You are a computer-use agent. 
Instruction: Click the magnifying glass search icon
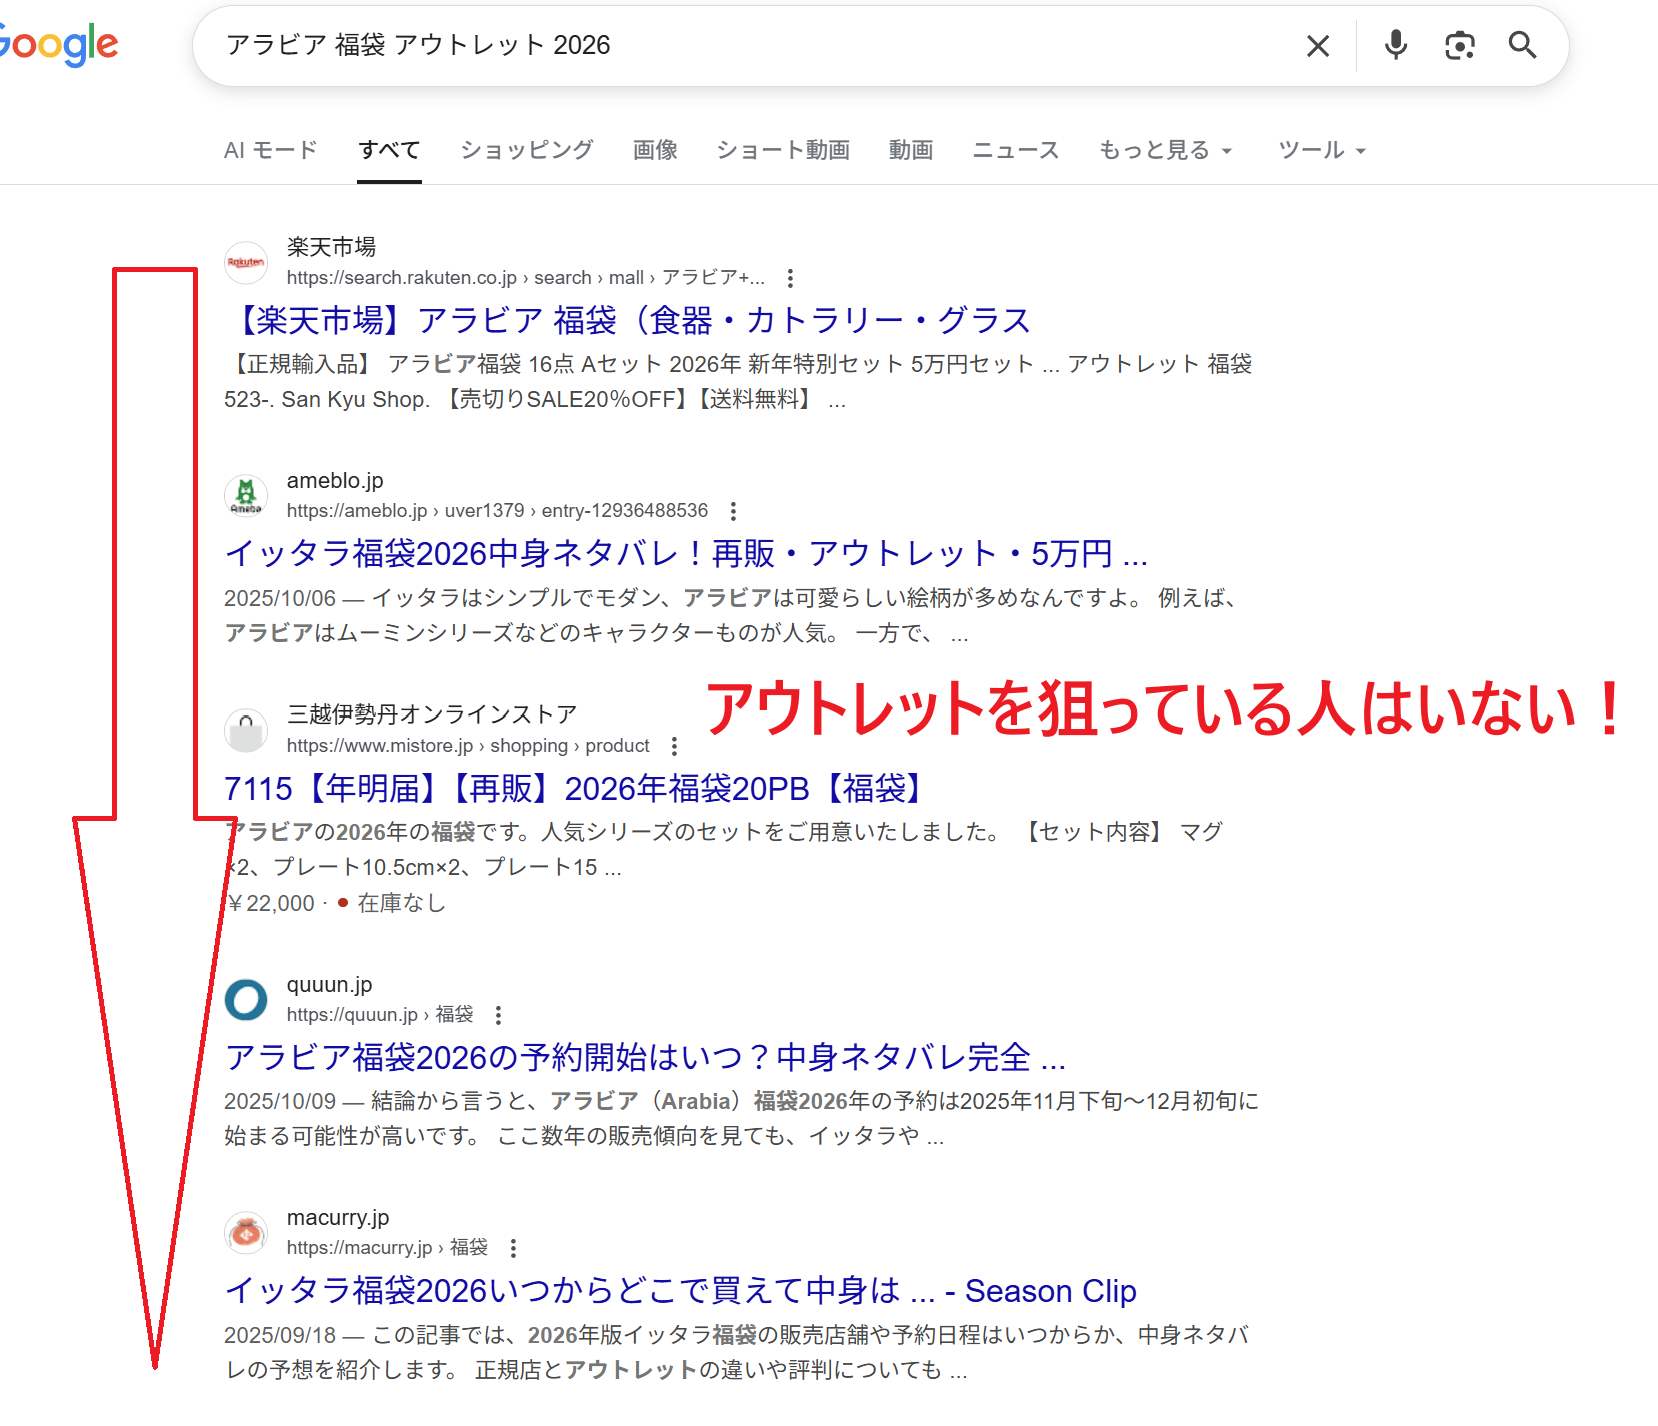pos(1522,45)
